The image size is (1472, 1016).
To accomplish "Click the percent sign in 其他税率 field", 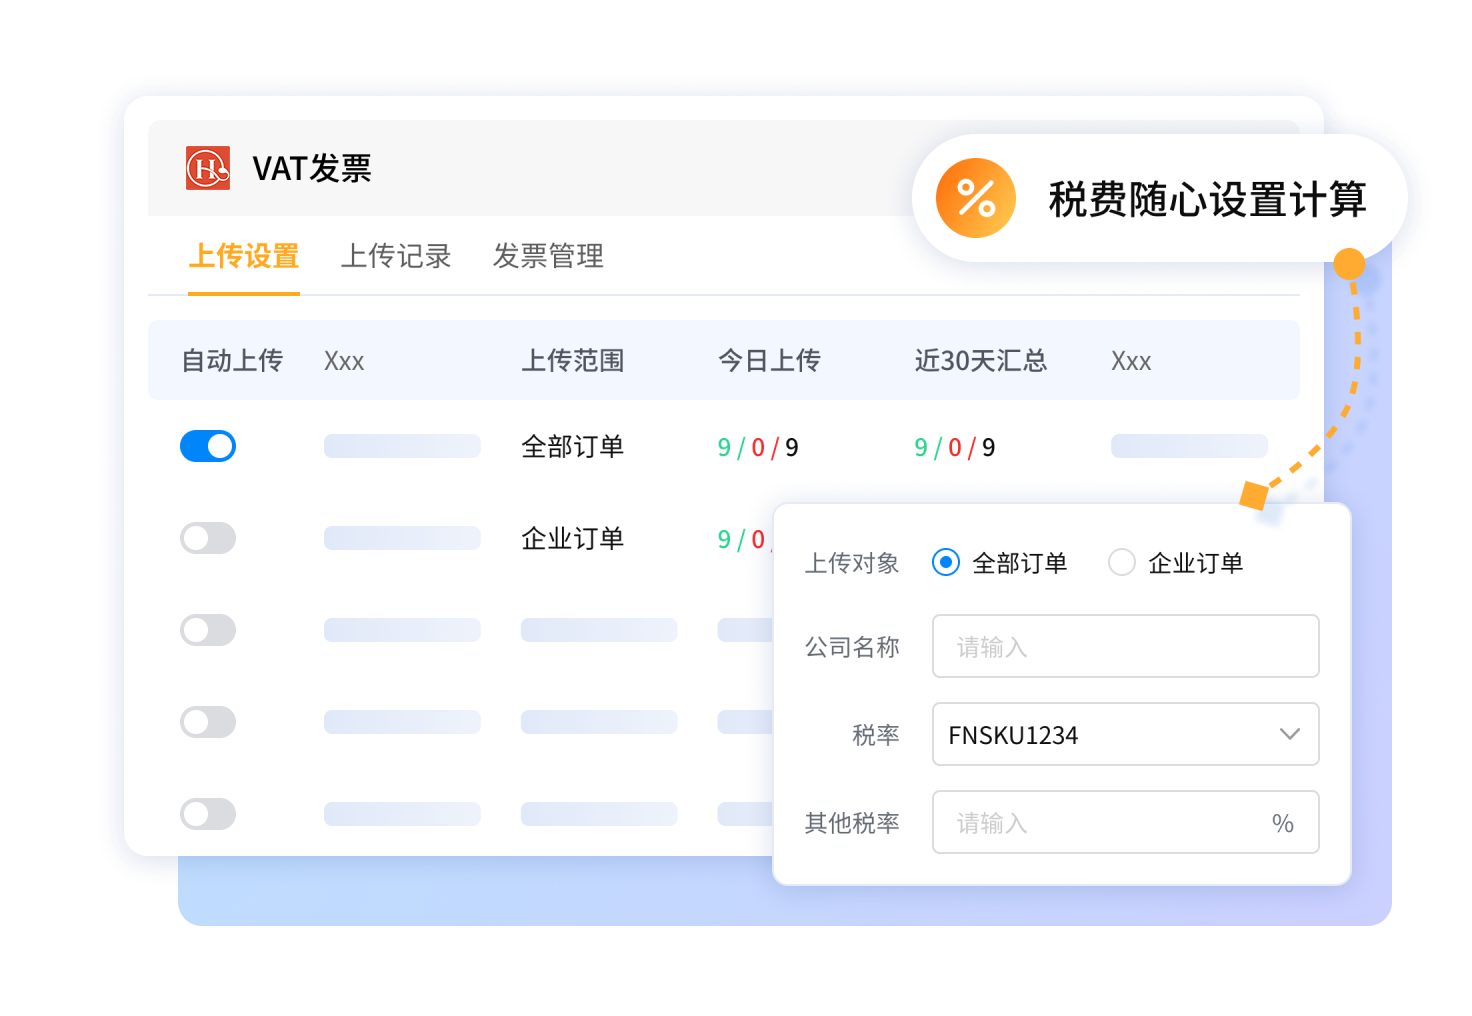I will pyautogui.click(x=1282, y=823).
